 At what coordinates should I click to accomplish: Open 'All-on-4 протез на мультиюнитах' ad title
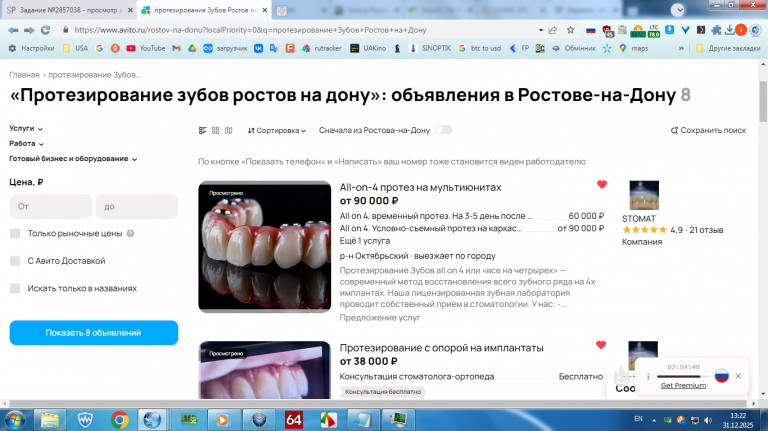(420, 187)
